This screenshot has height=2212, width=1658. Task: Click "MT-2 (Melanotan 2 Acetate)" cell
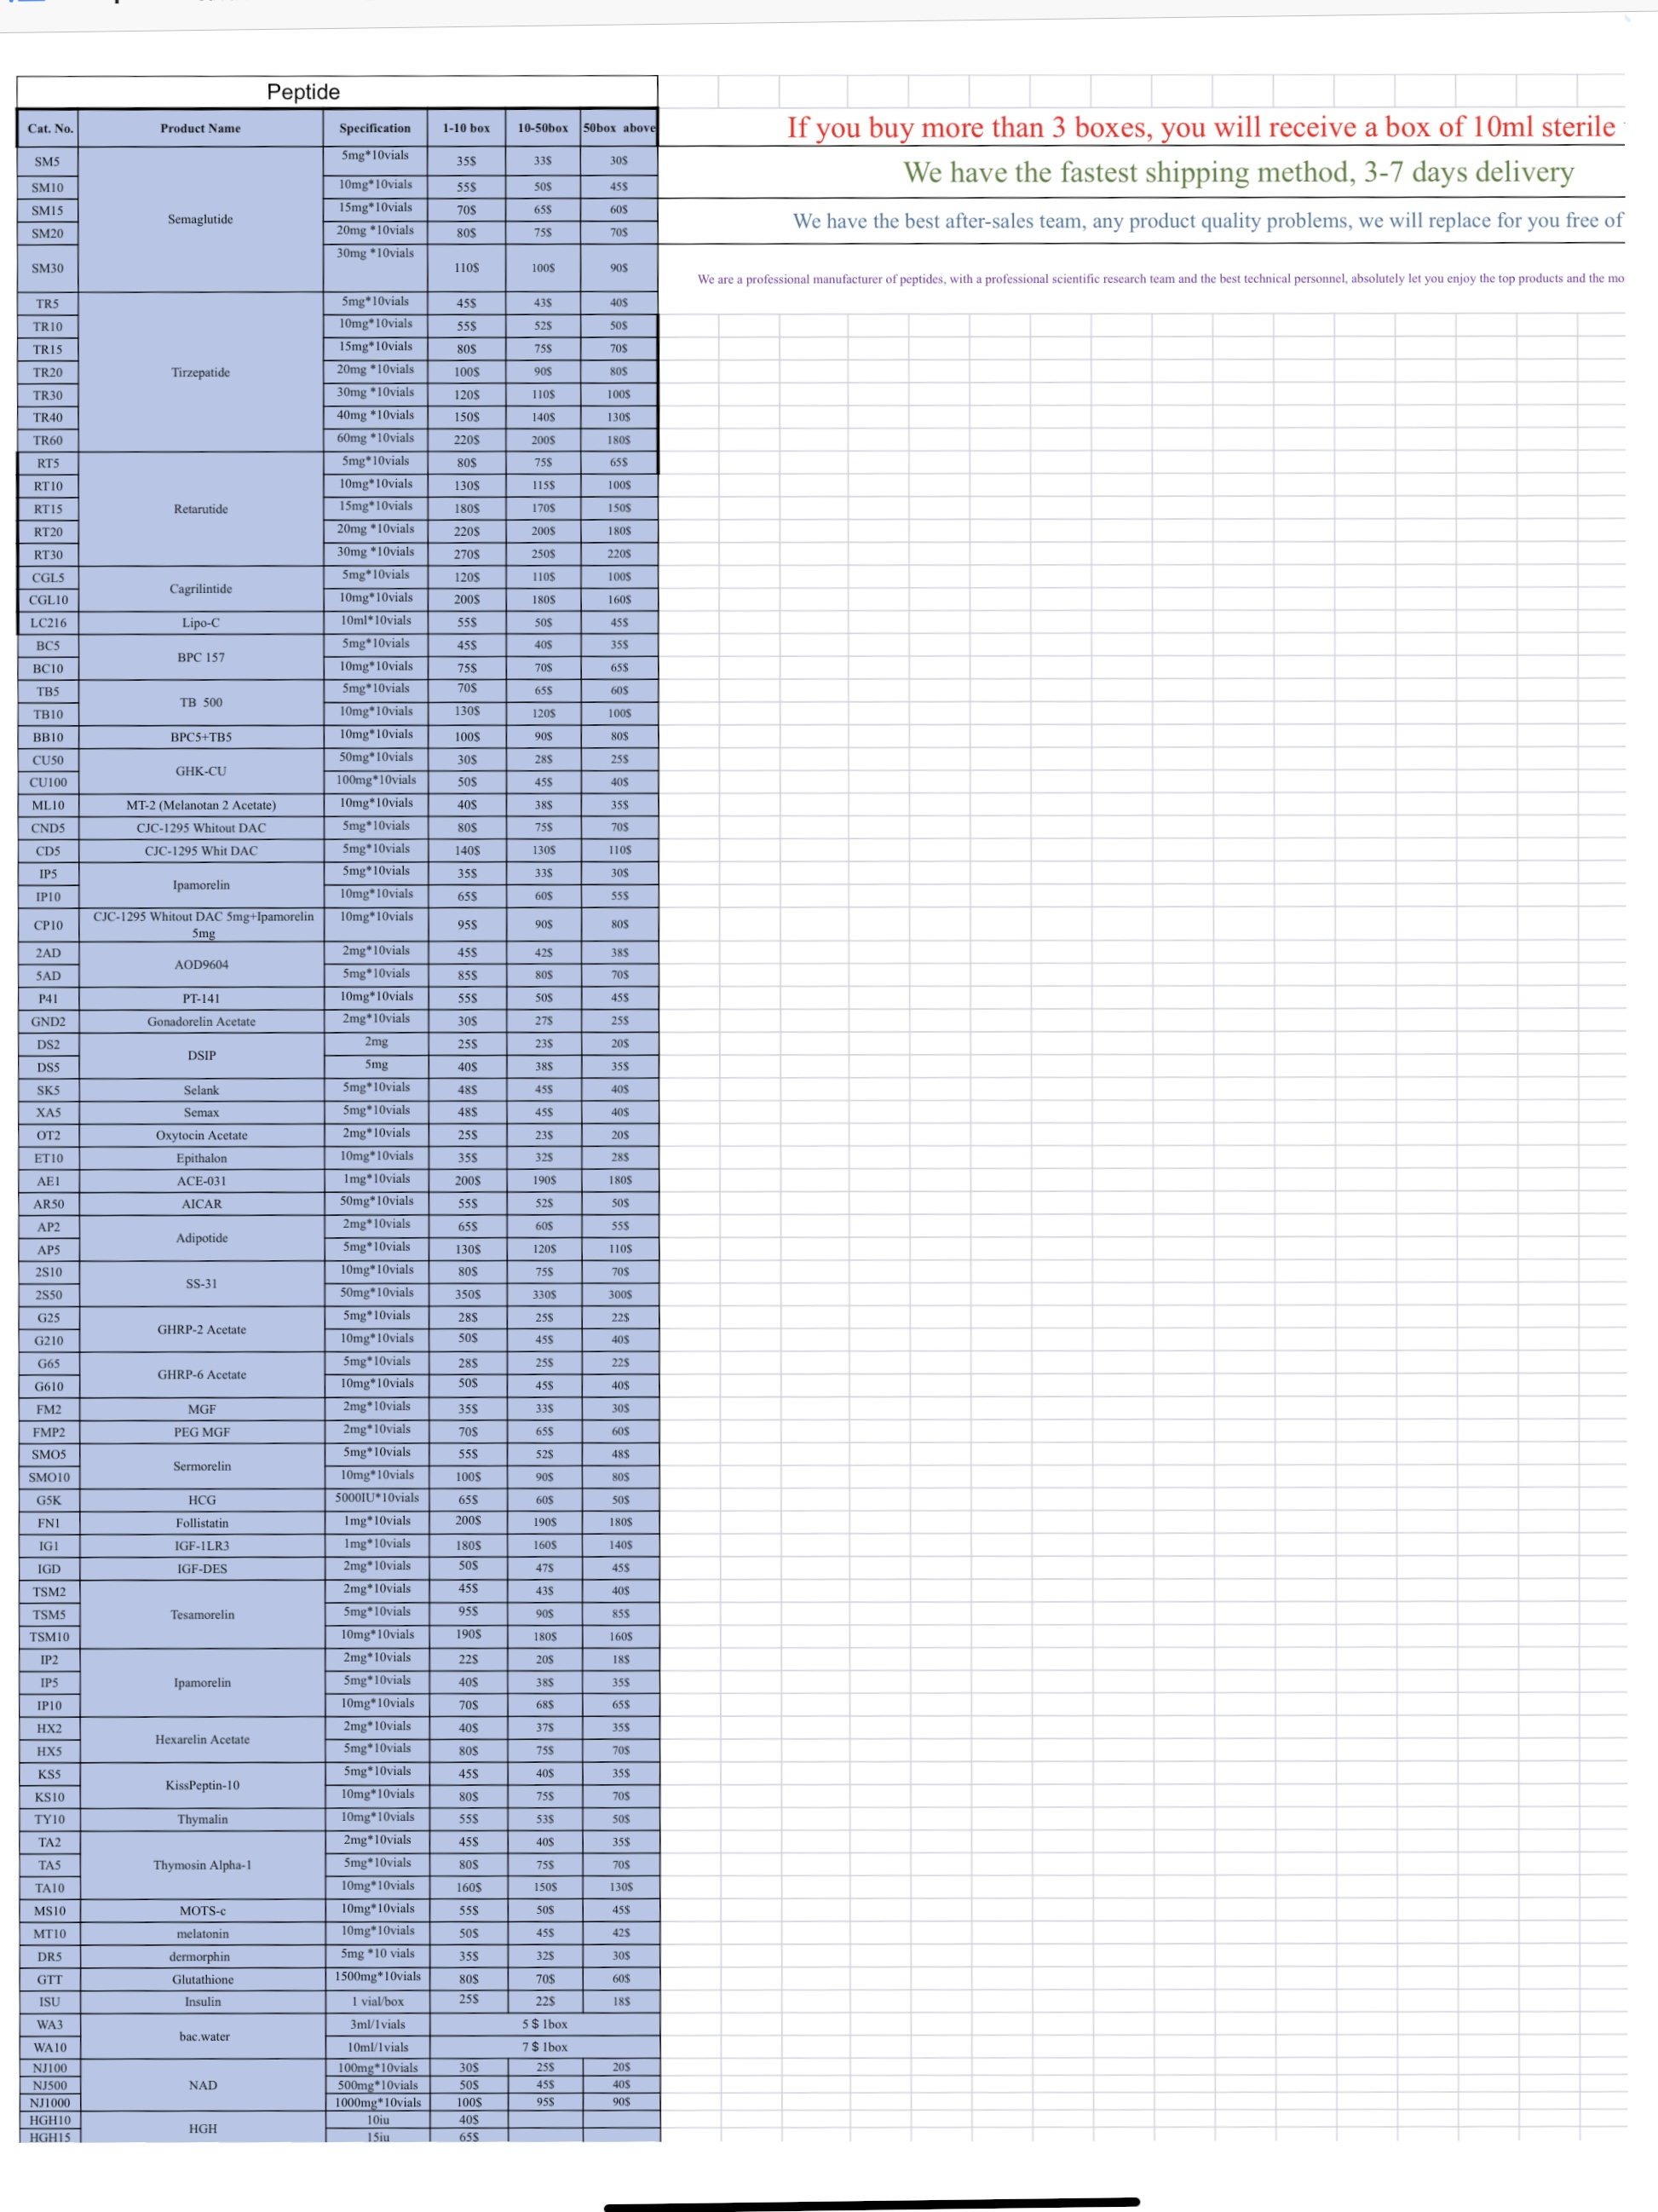(x=201, y=805)
